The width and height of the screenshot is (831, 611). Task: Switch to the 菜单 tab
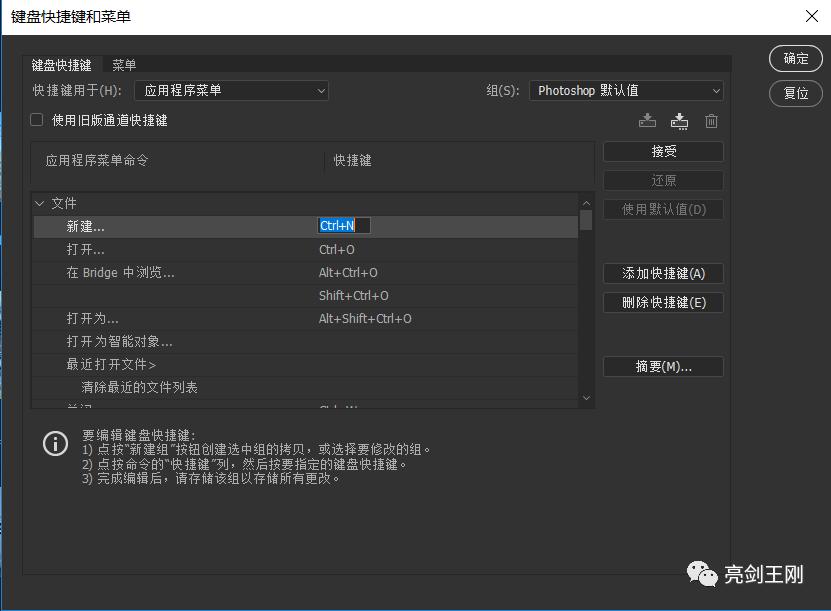point(124,64)
